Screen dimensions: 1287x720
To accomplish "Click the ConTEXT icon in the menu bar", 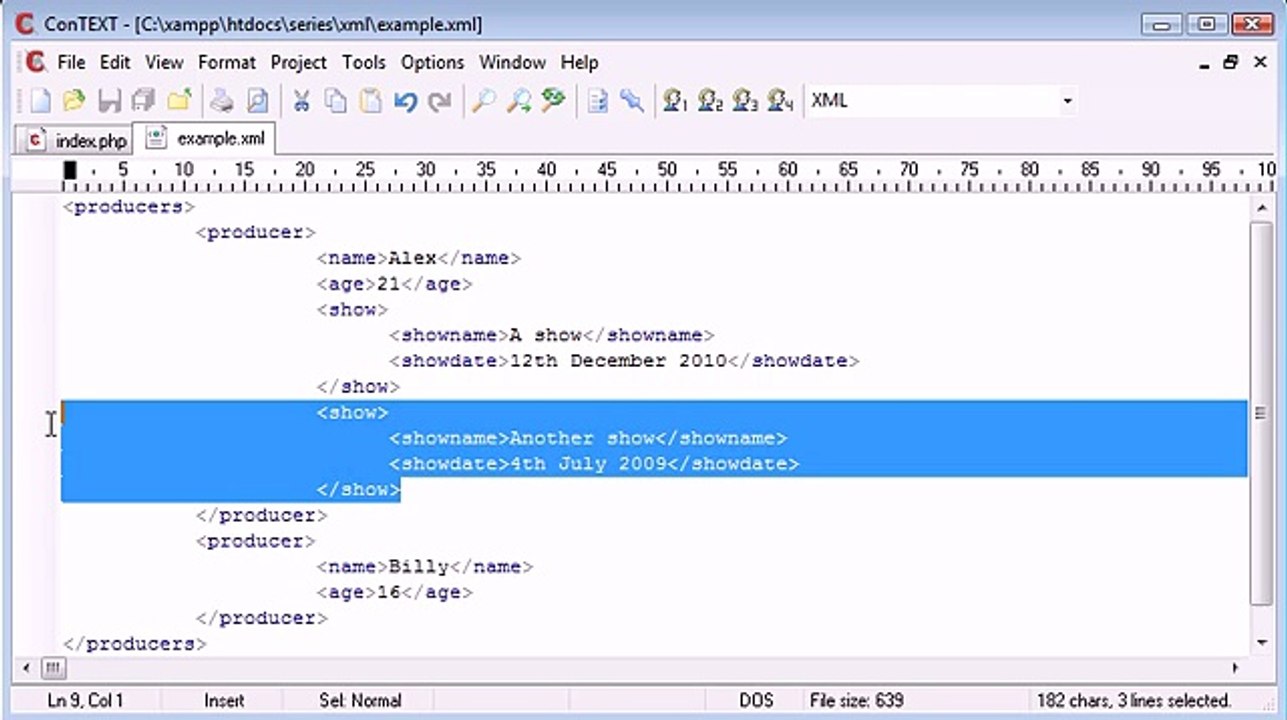I will (36, 62).
